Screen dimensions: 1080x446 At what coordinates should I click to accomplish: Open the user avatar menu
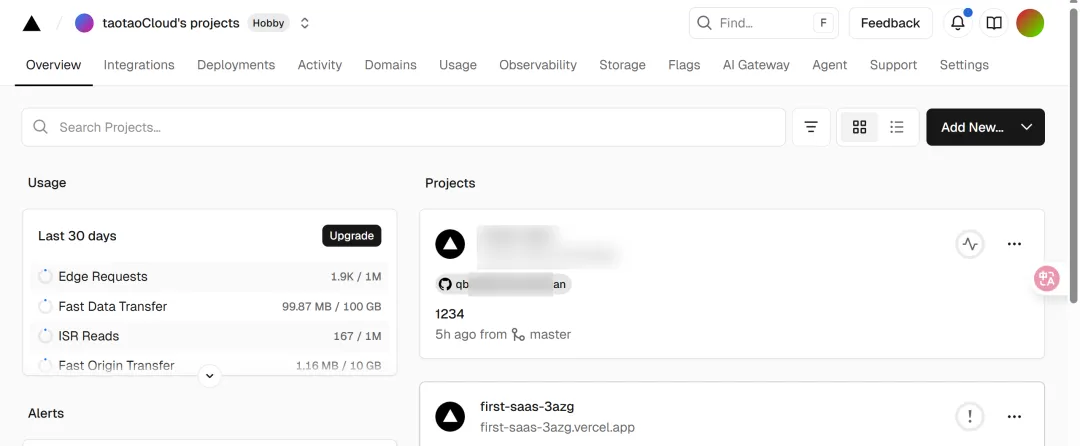(1030, 23)
